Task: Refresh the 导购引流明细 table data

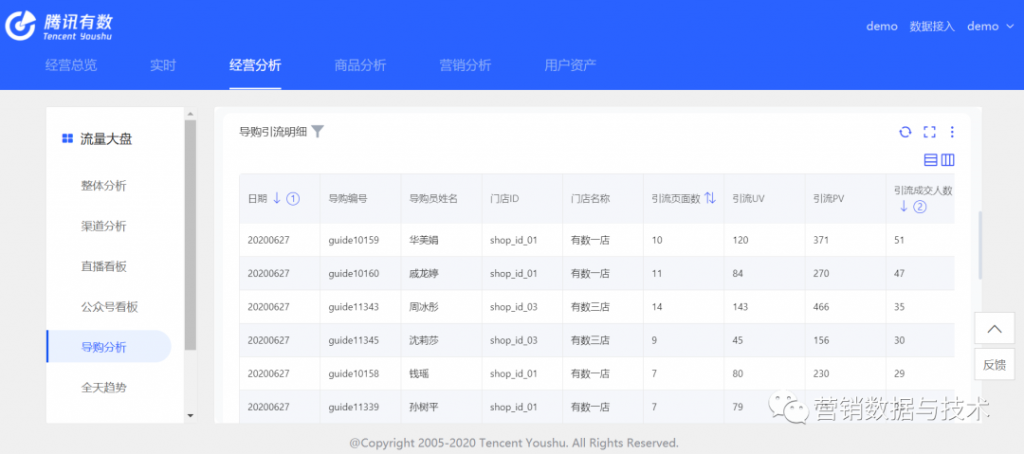Action: (905, 132)
